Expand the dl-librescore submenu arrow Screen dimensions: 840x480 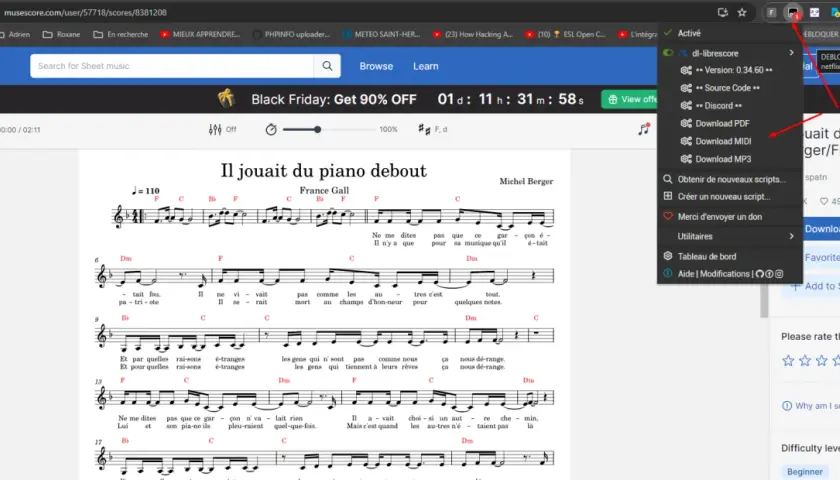[x=791, y=53]
